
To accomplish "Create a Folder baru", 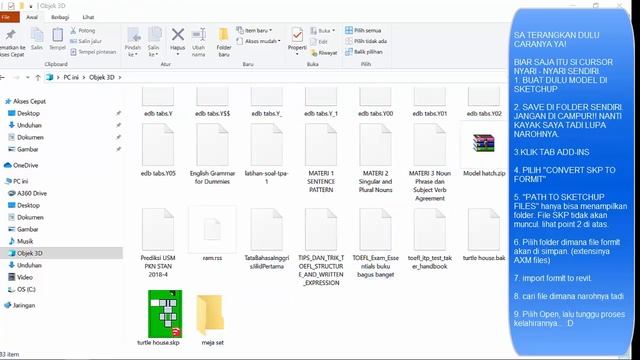I will (x=224, y=42).
